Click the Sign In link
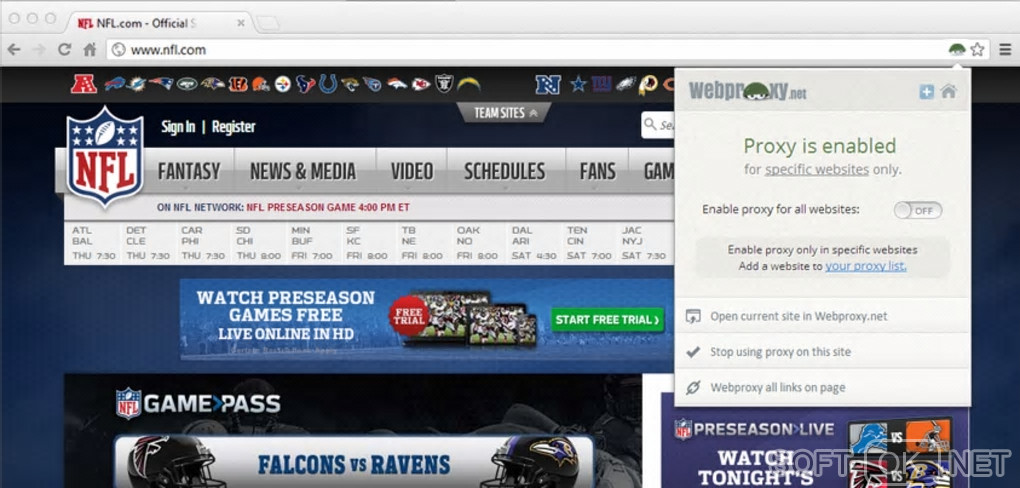1020x488 pixels. pos(178,127)
